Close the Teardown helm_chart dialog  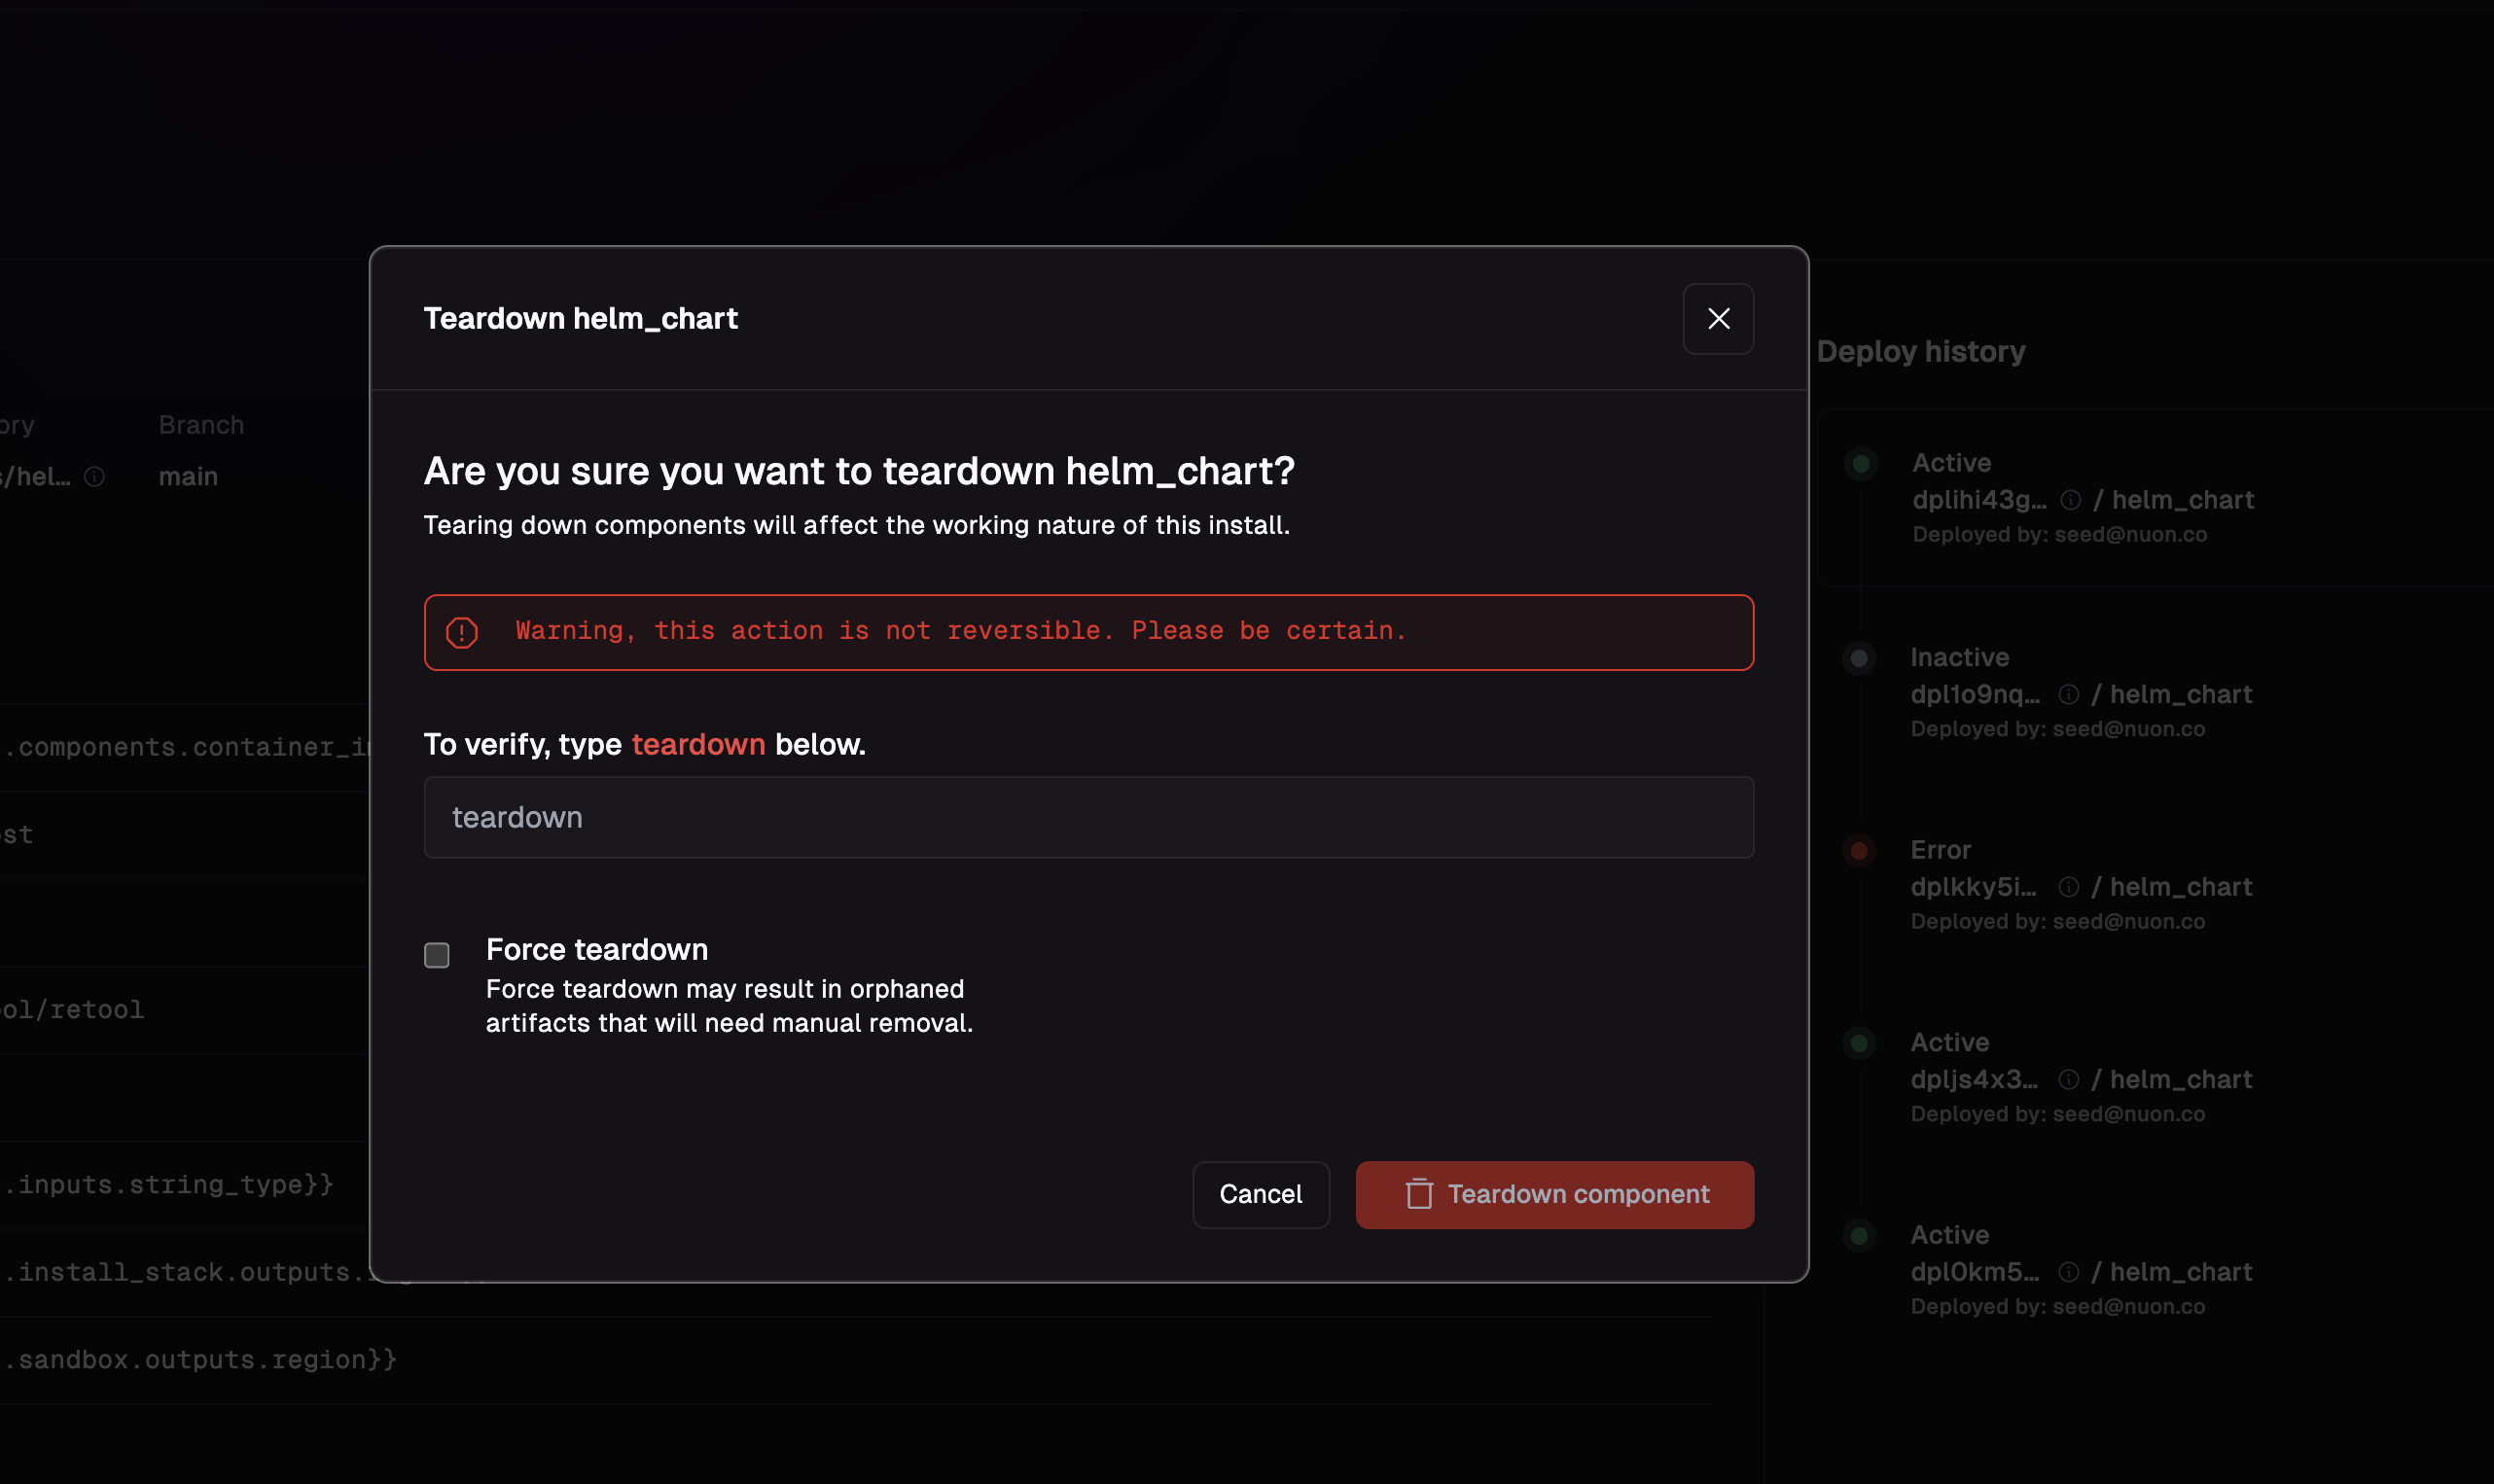pos(1718,319)
